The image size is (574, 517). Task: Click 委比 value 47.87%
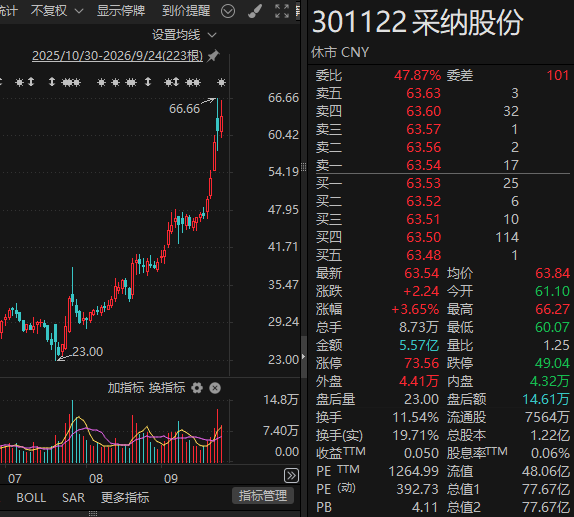click(417, 75)
